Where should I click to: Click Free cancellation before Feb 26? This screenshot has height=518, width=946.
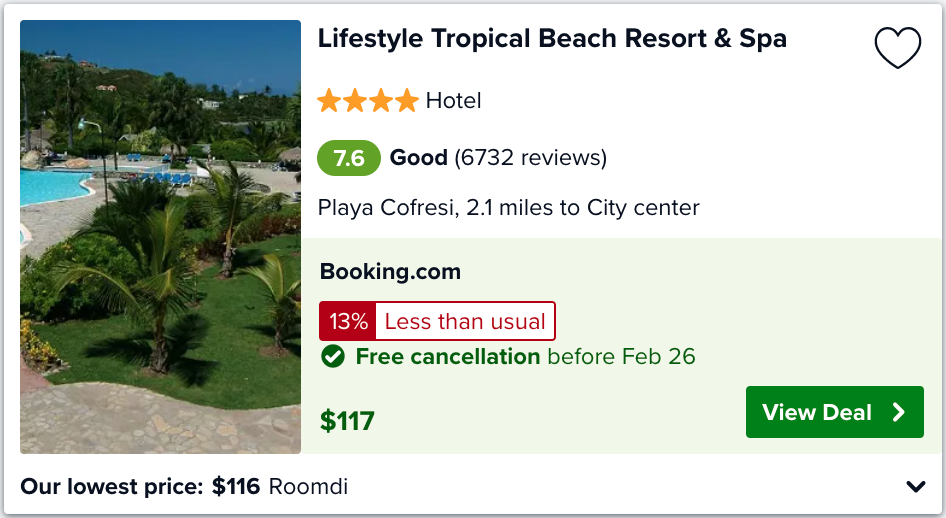click(x=525, y=356)
